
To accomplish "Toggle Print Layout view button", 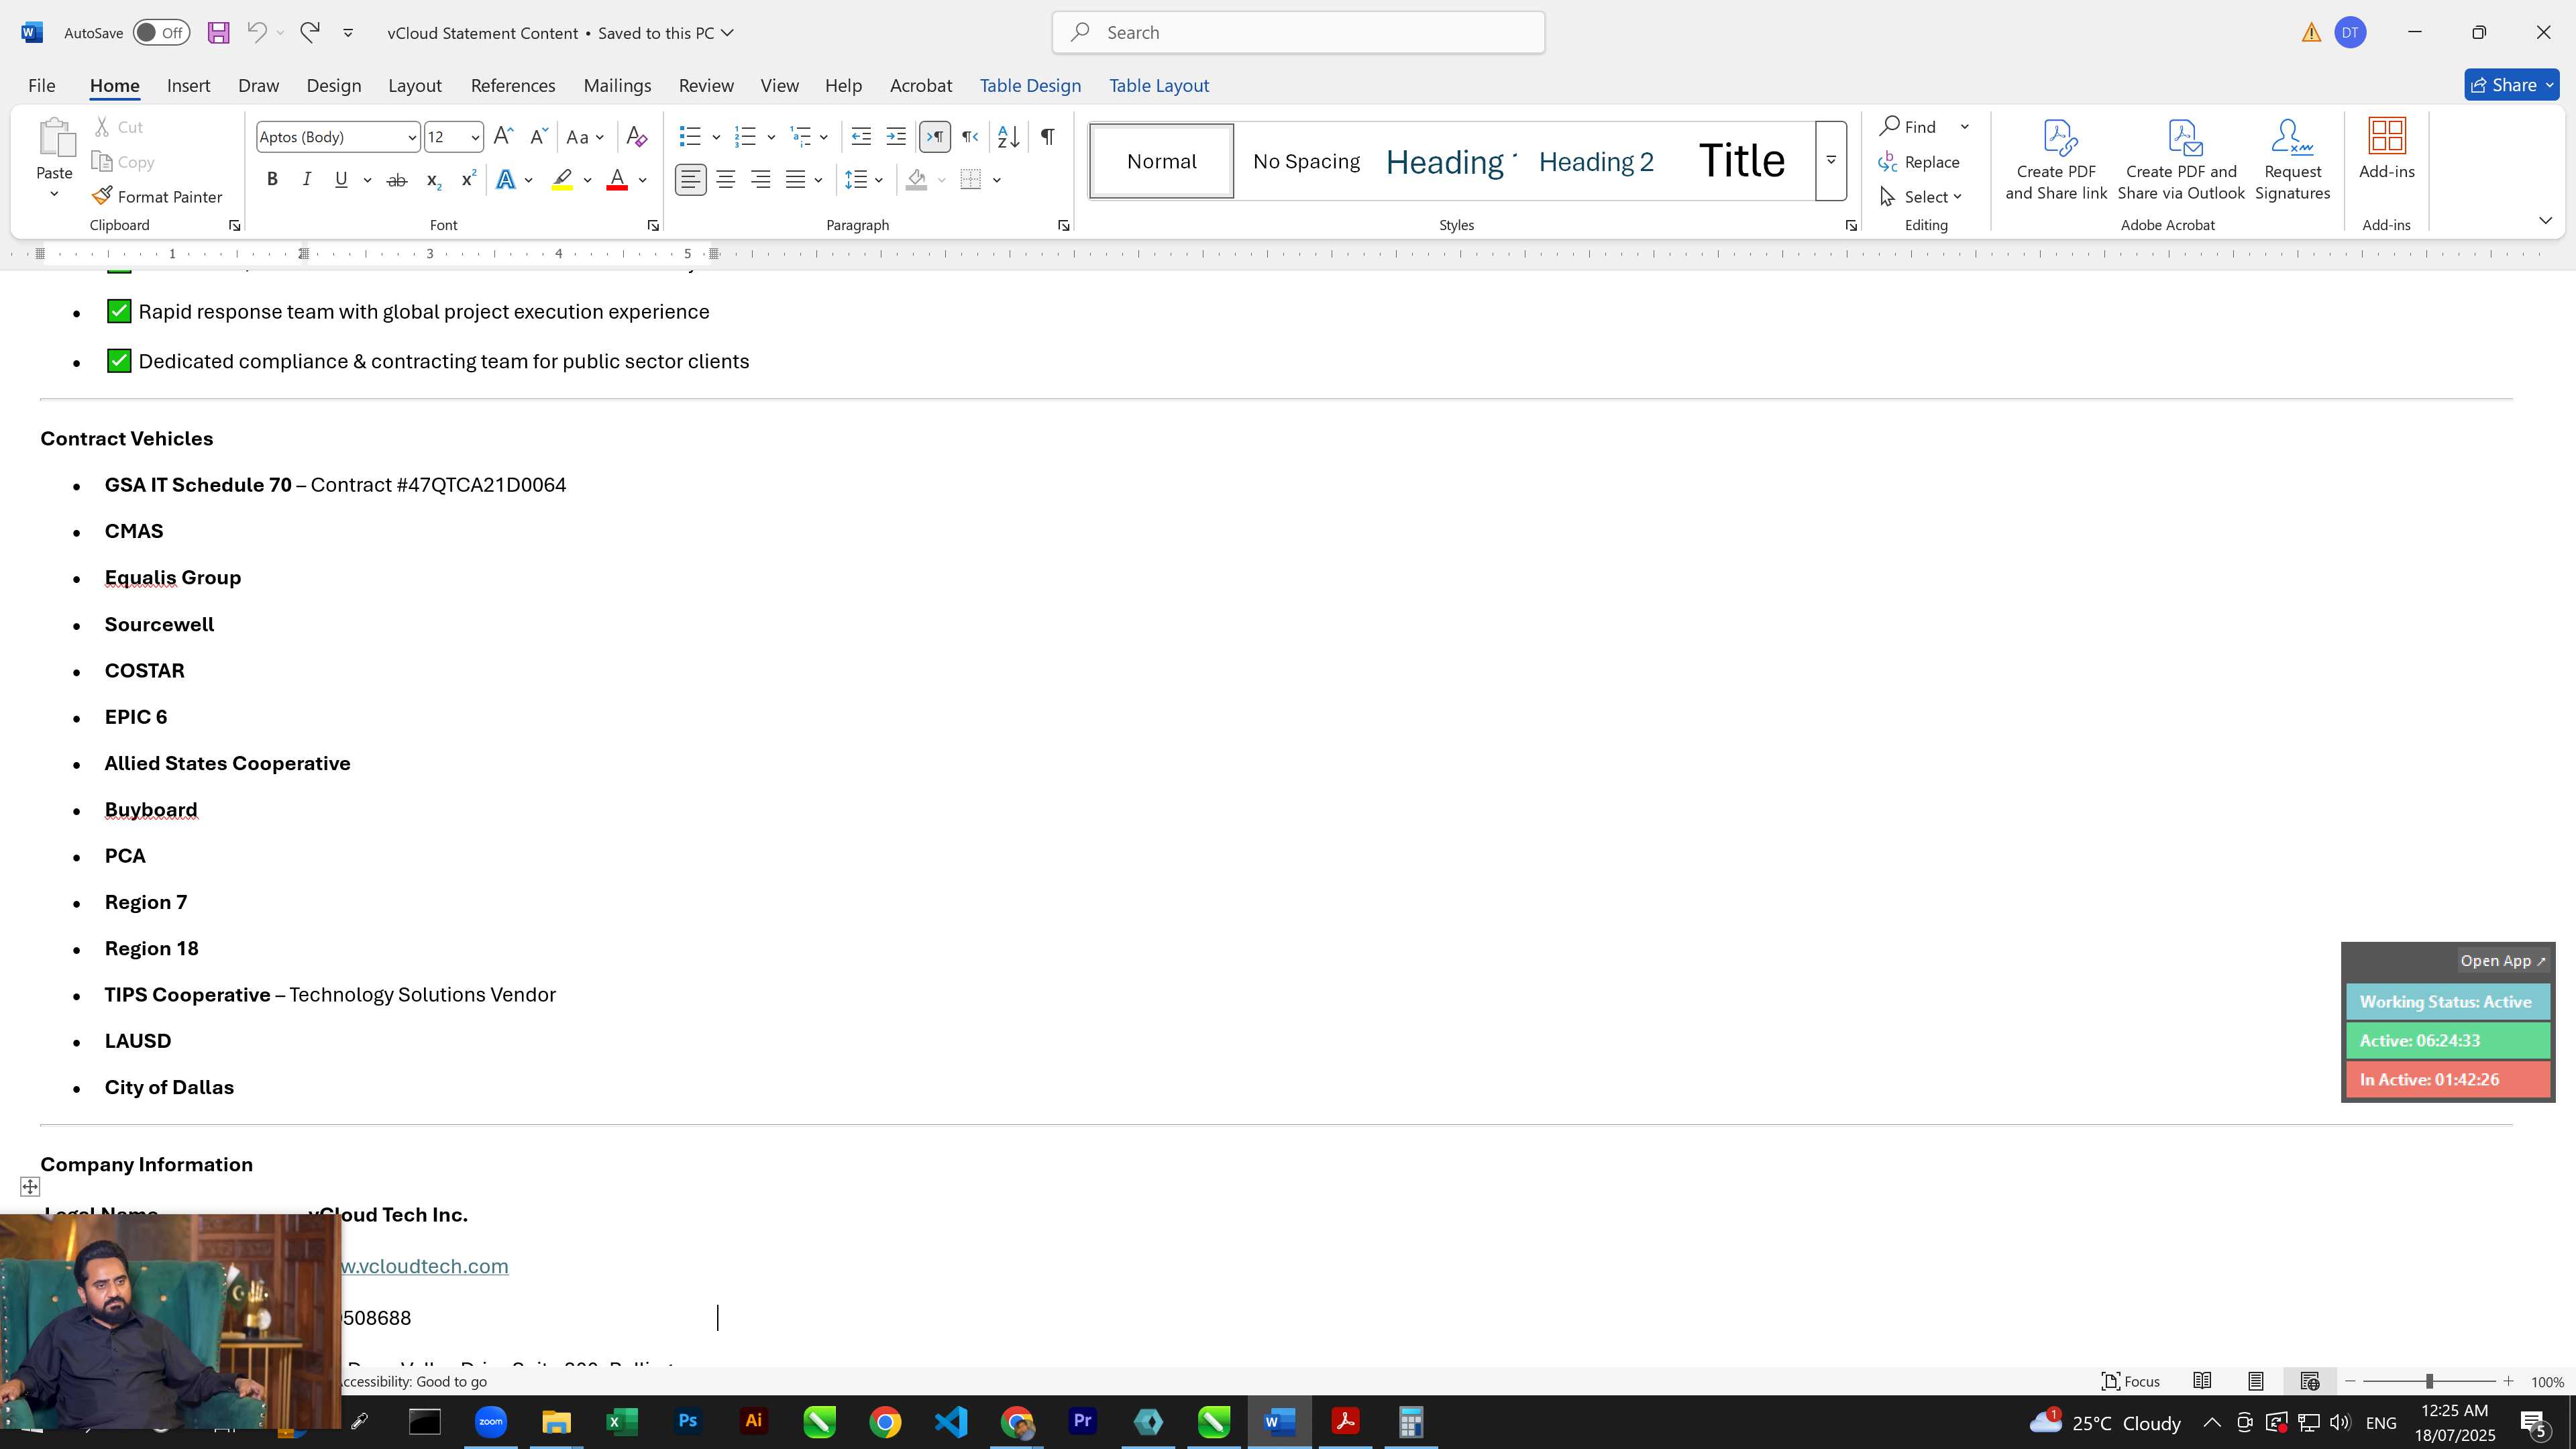I will pyautogui.click(x=2256, y=1381).
